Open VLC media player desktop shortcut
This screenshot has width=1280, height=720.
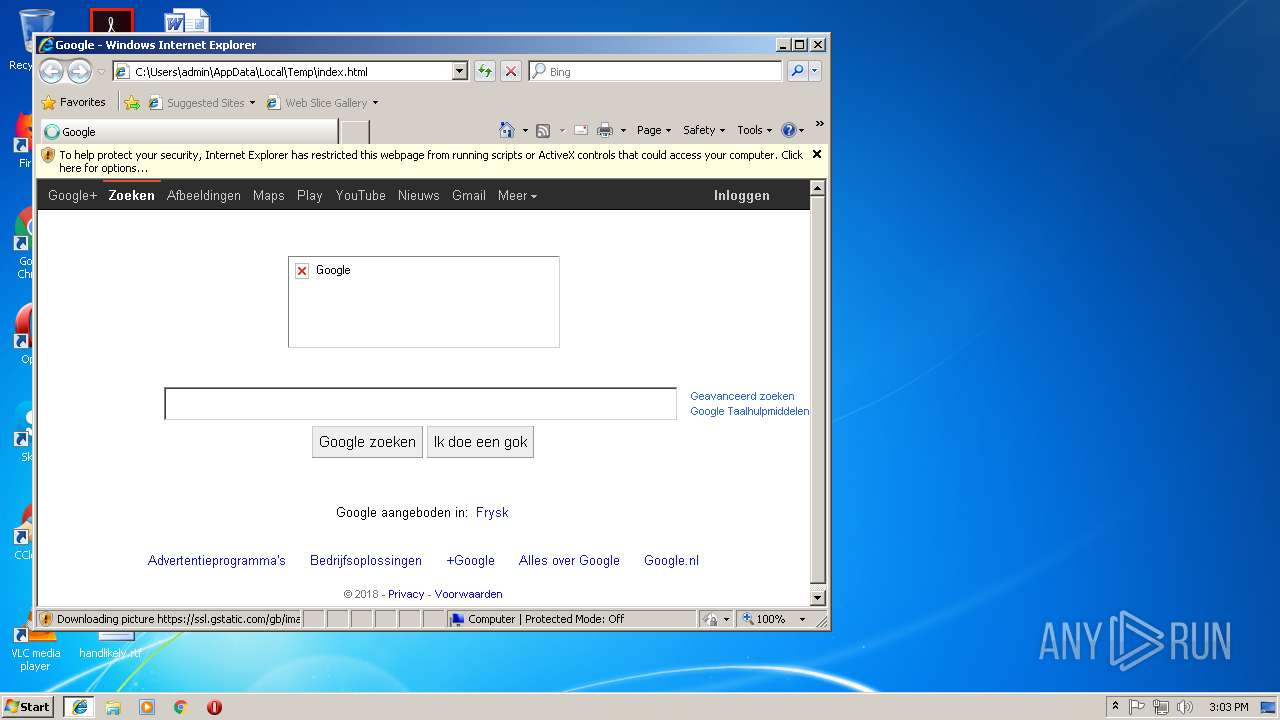[x=35, y=648]
